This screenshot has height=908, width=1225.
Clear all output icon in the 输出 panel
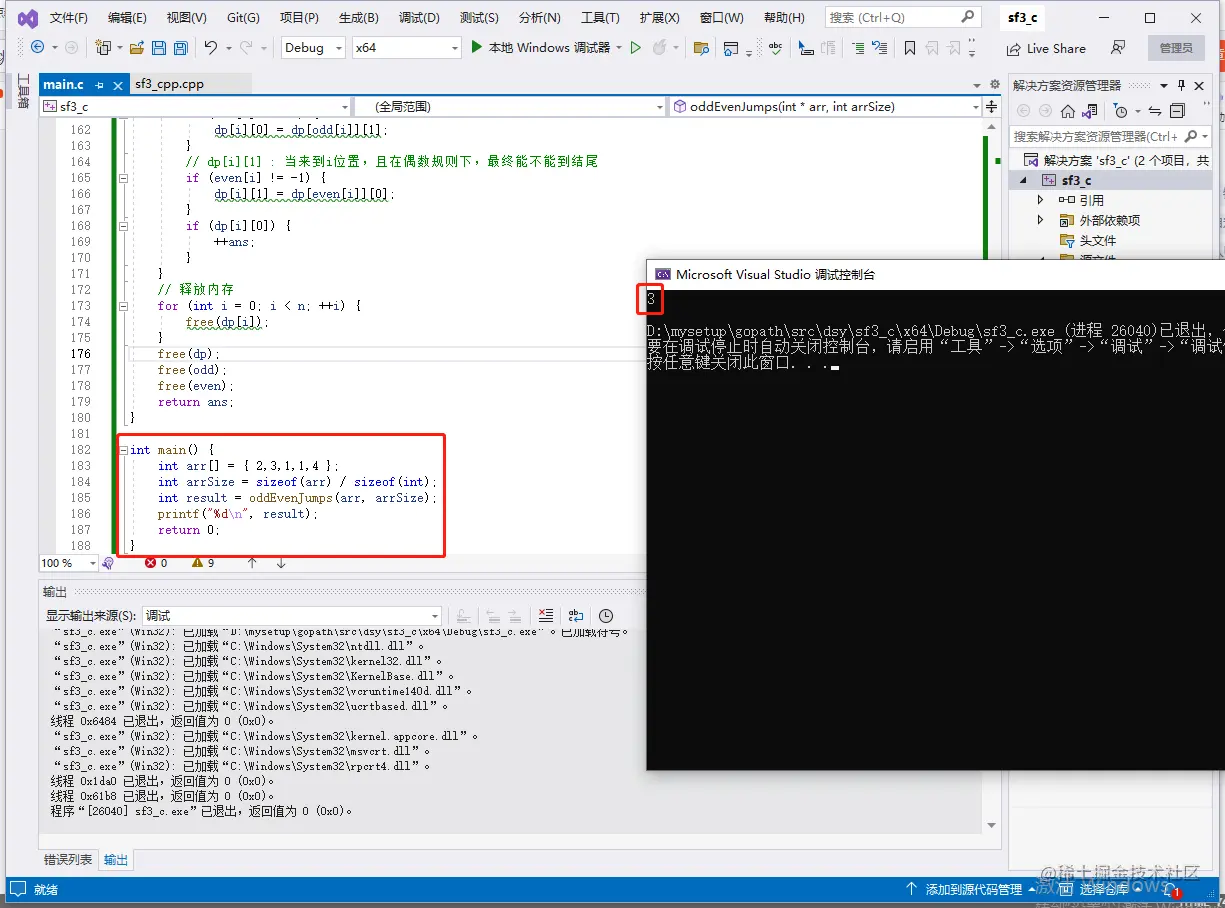[x=546, y=616]
